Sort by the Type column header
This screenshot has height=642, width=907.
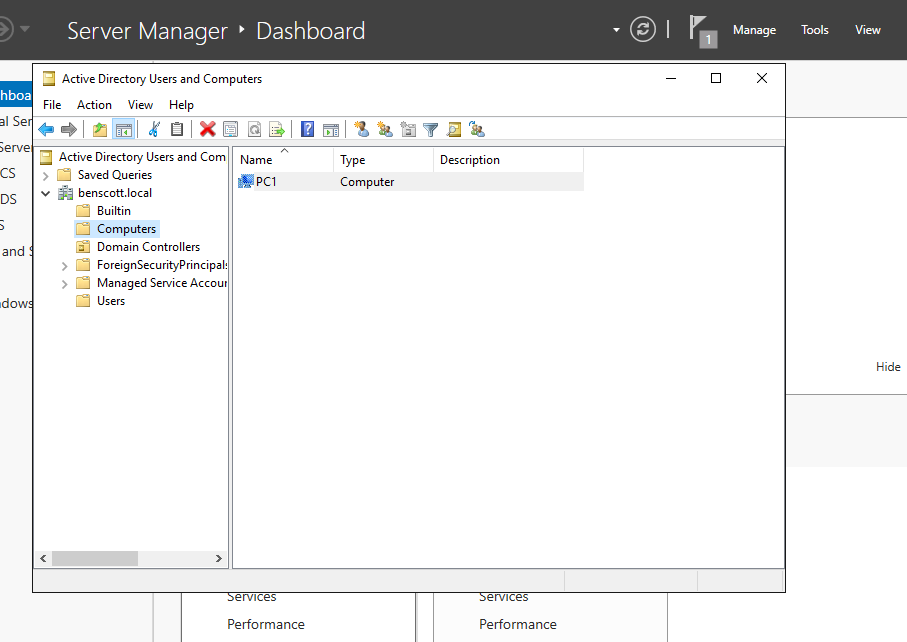tap(384, 160)
